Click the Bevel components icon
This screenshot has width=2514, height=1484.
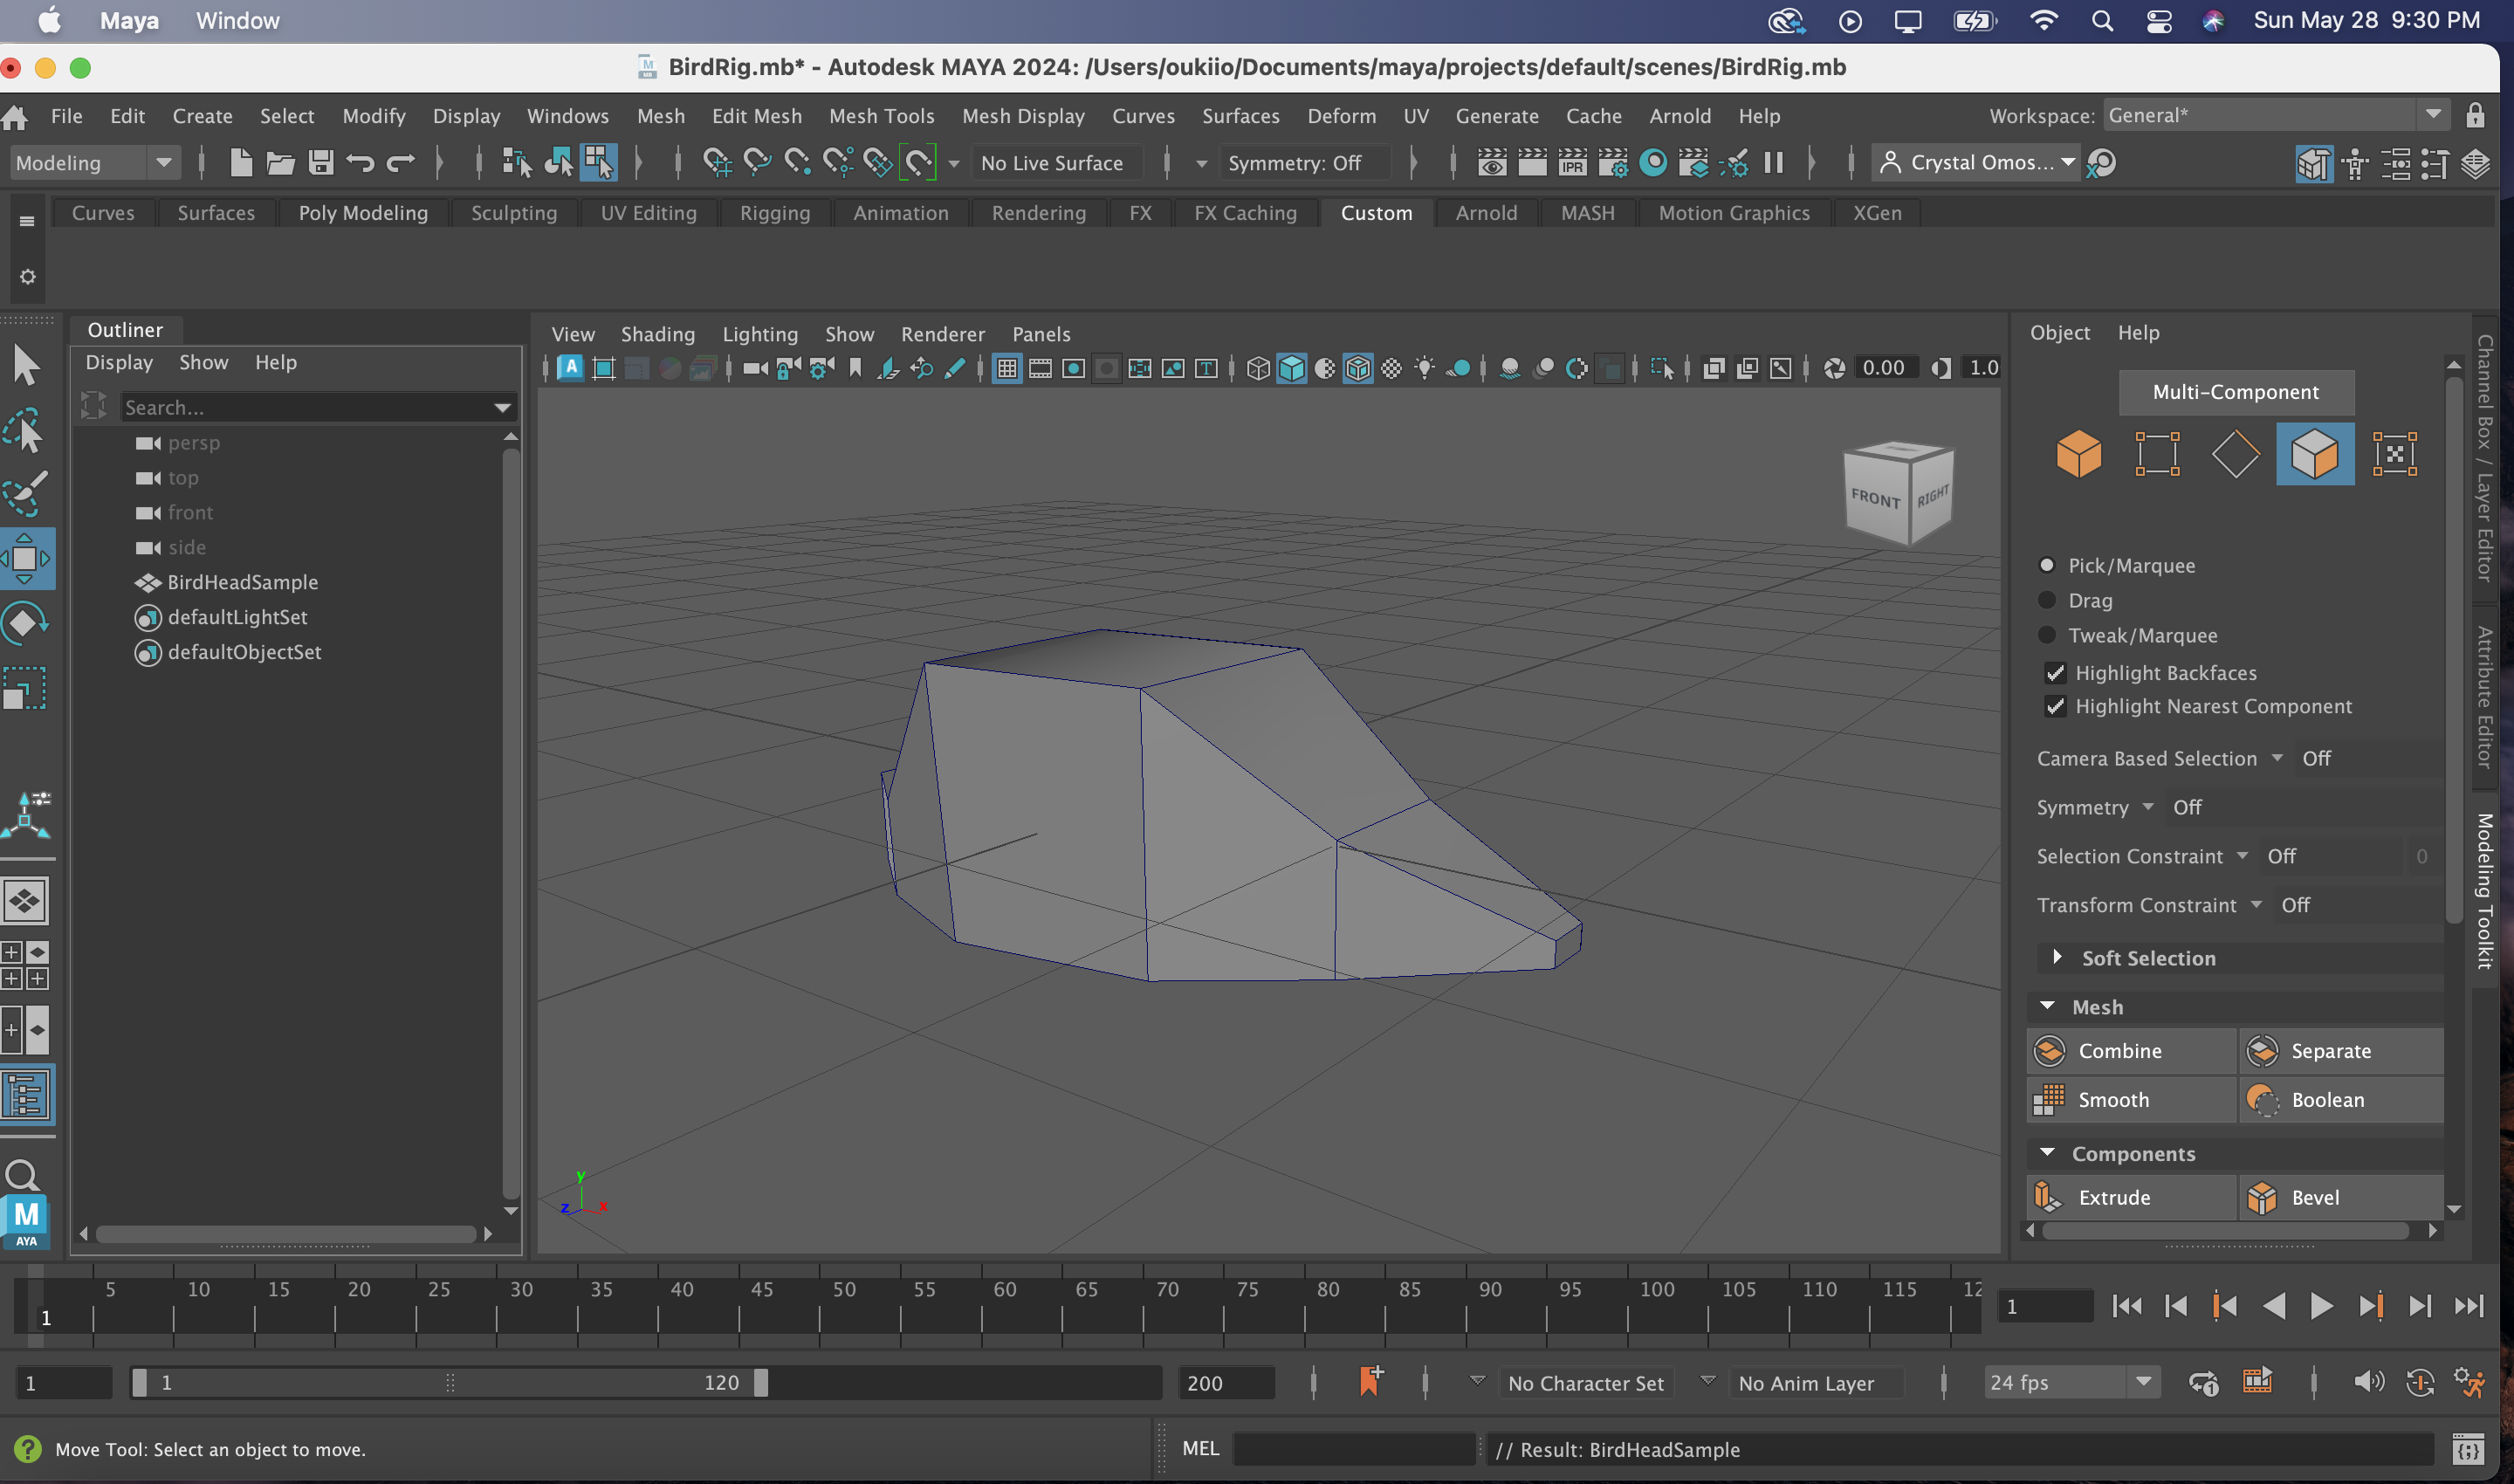tap(2261, 1197)
